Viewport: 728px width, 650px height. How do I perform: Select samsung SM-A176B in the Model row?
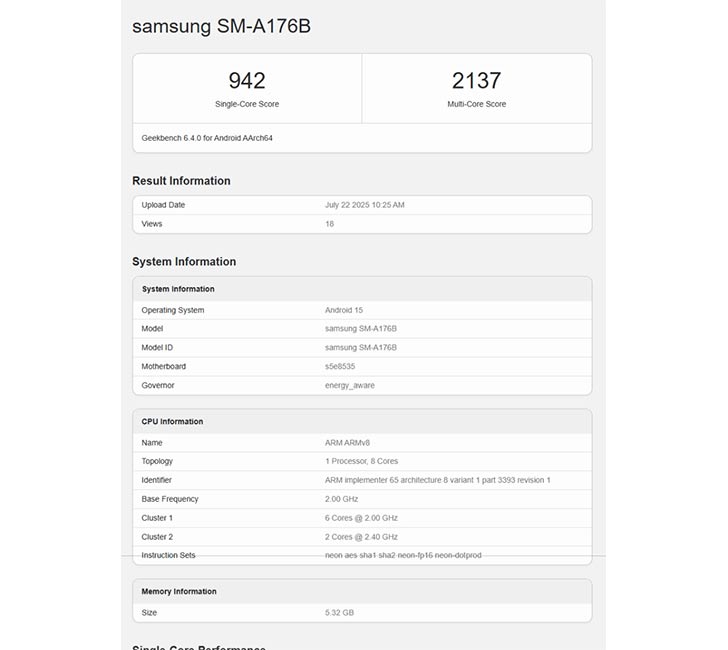(361, 329)
